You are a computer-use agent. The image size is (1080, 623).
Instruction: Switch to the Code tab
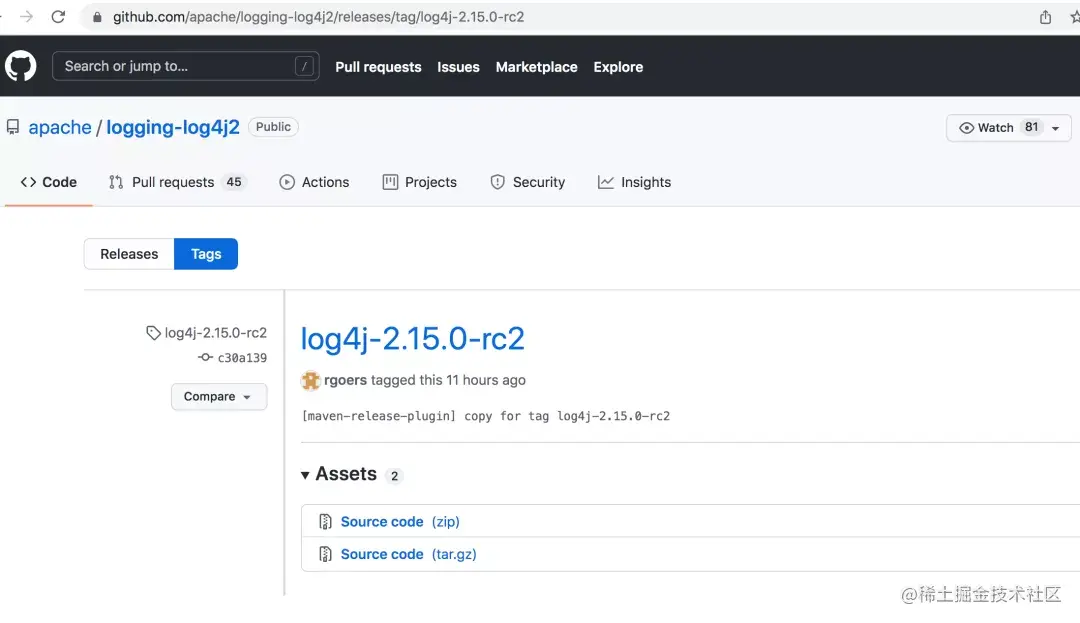pos(49,182)
